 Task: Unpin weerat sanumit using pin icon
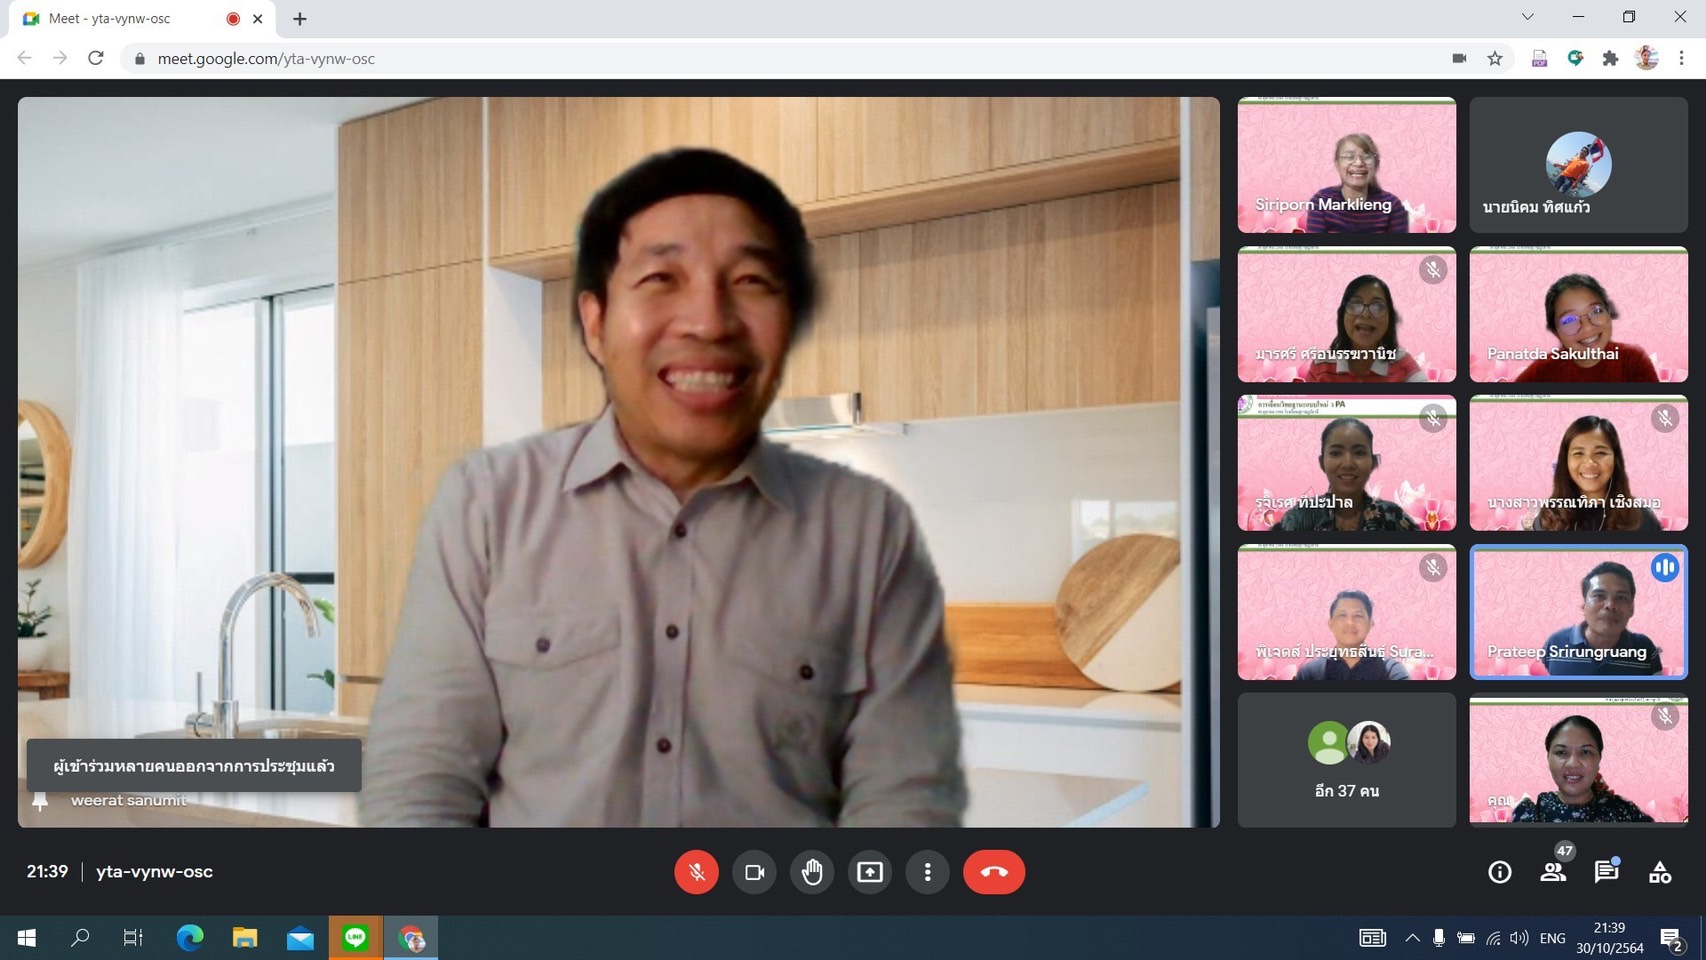(x=40, y=801)
